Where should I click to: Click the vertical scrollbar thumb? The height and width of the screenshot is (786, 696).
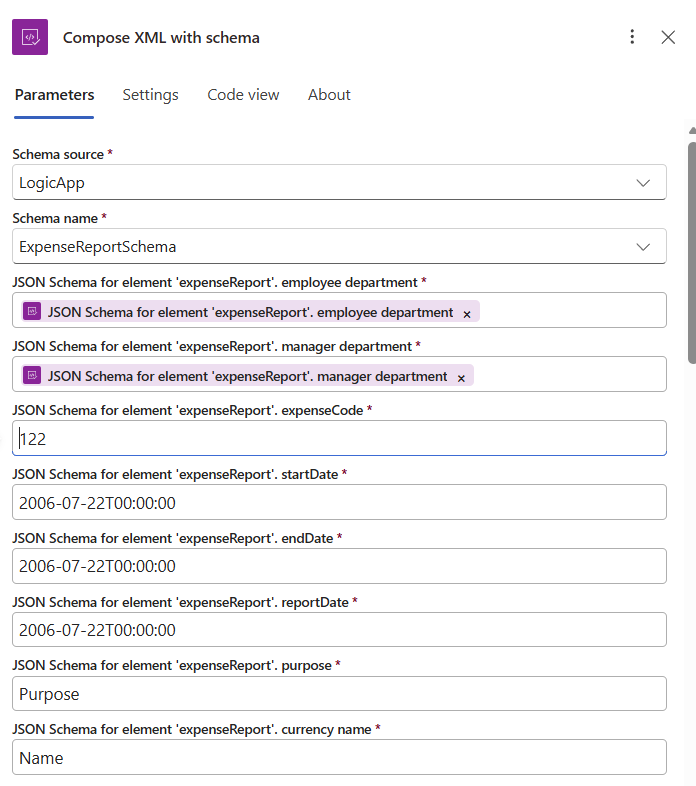(x=691, y=250)
